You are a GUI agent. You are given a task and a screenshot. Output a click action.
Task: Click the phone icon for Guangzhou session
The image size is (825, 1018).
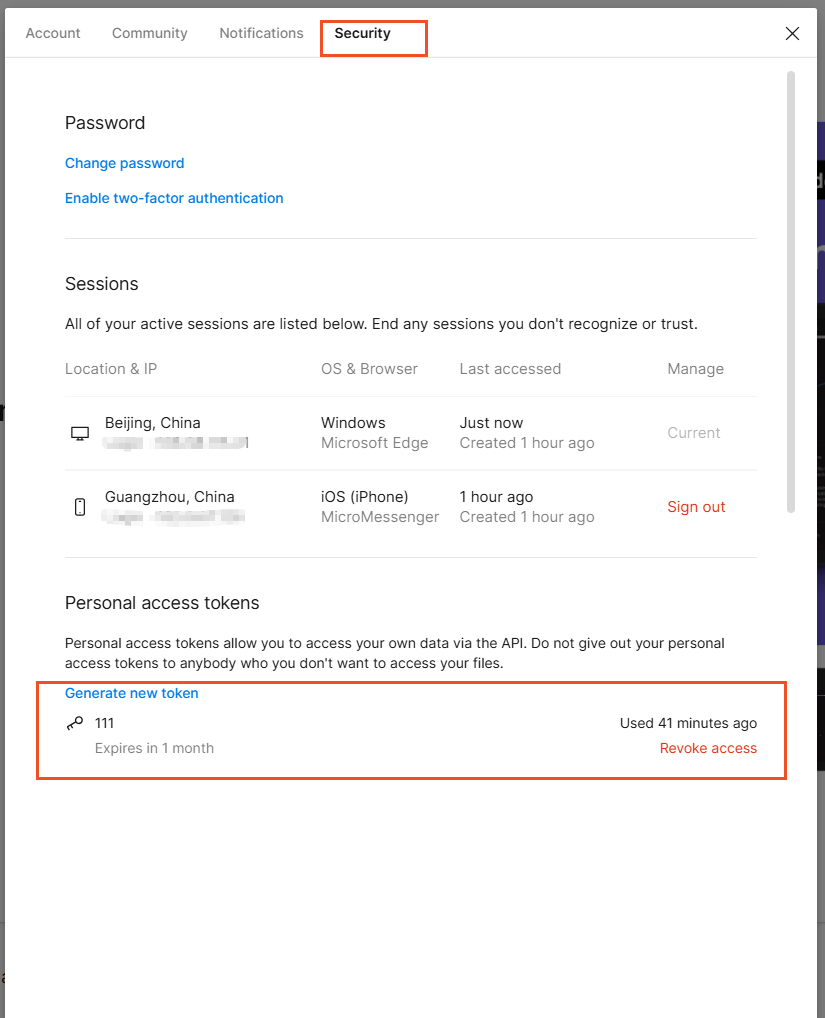(80, 507)
